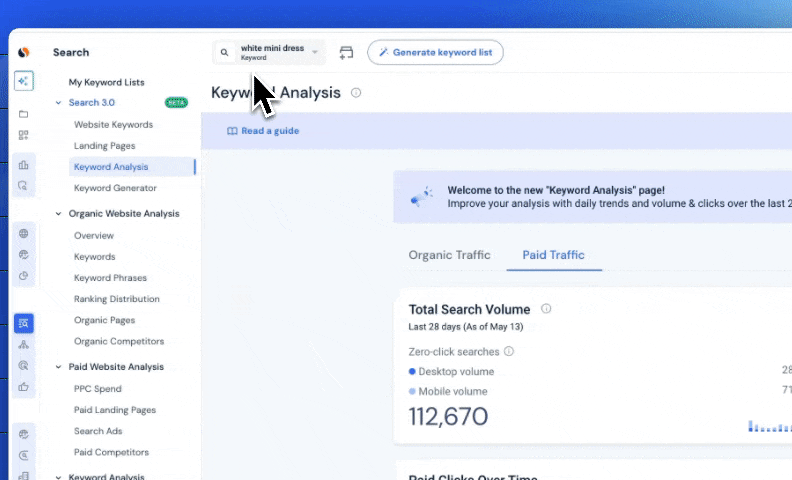Image resolution: width=792 pixels, height=480 pixels.
Task: Click the add-to-list icon beside keyword box
Action: tap(346, 53)
